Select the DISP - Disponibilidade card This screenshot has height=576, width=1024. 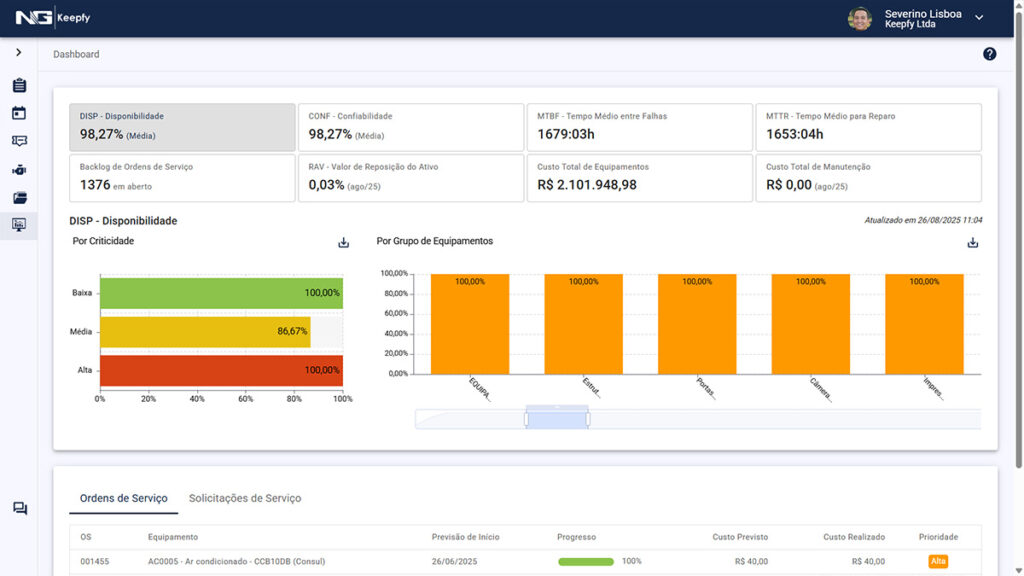pyautogui.click(x=182, y=127)
